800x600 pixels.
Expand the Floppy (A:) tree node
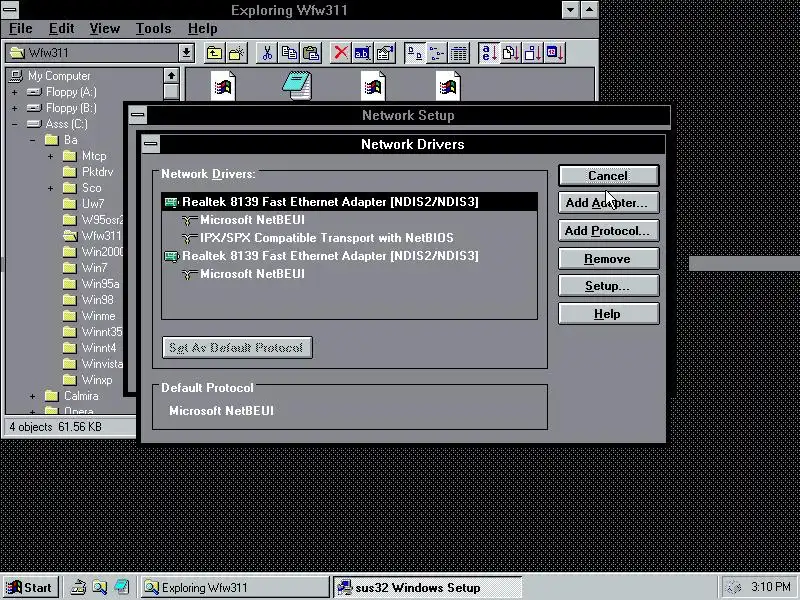(x=15, y=92)
